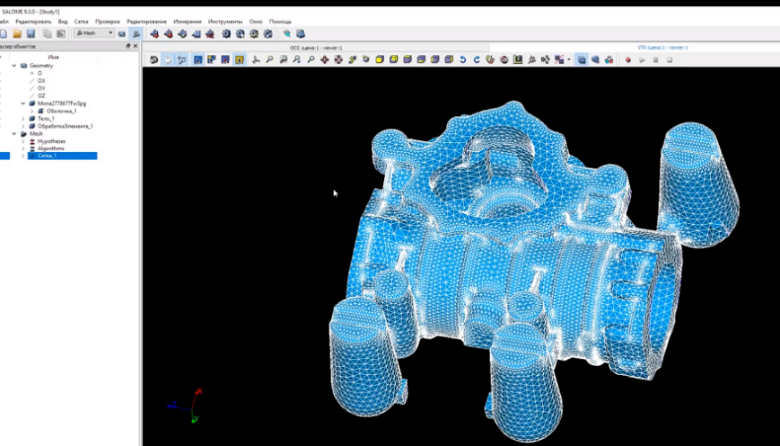Viewport: 780px width, 446px height.
Task: Click the New document icon
Action: tap(4, 33)
